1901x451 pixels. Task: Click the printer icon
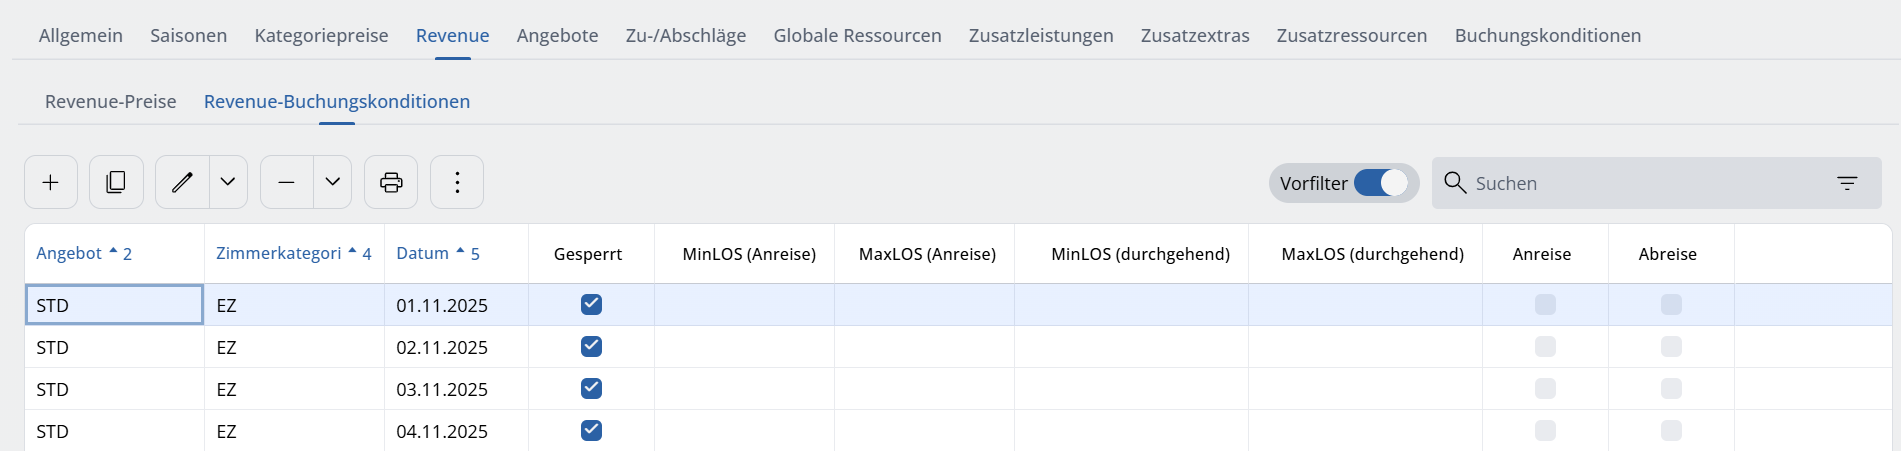(x=391, y=182)
